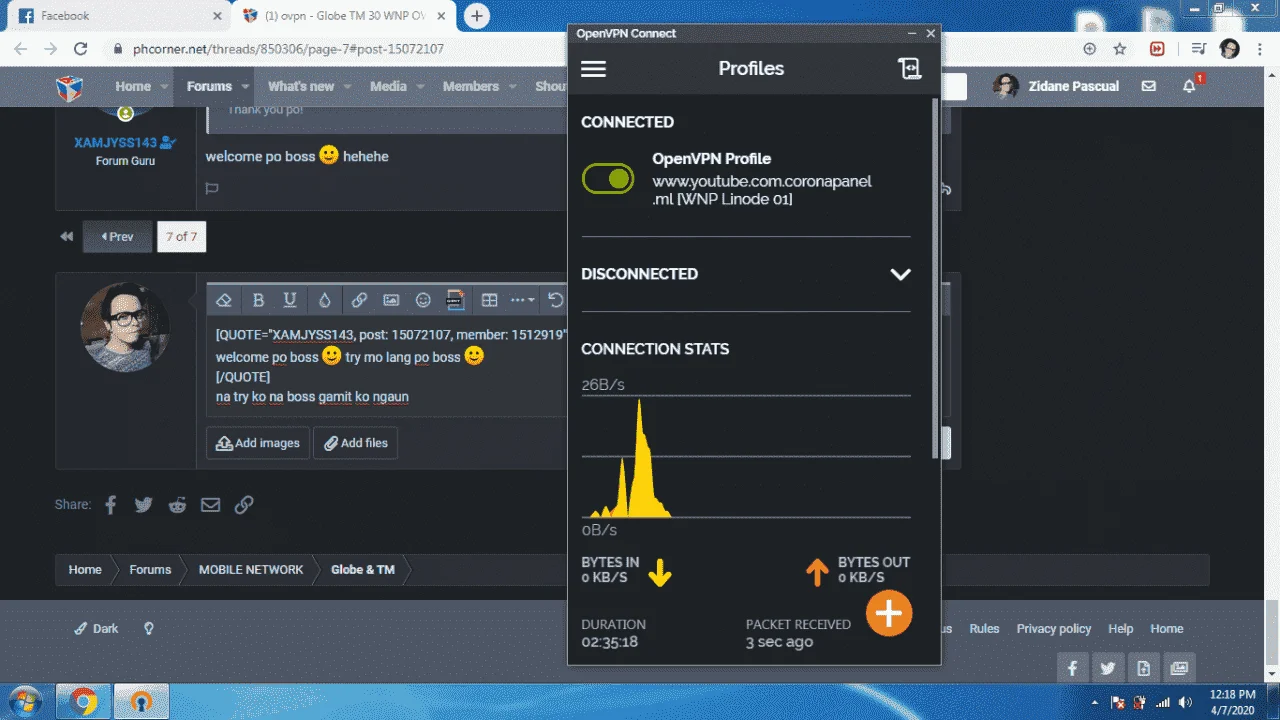The image size is (1280, 720).
Task: Open the smilies picker in editor
Action: click(423, 300)
